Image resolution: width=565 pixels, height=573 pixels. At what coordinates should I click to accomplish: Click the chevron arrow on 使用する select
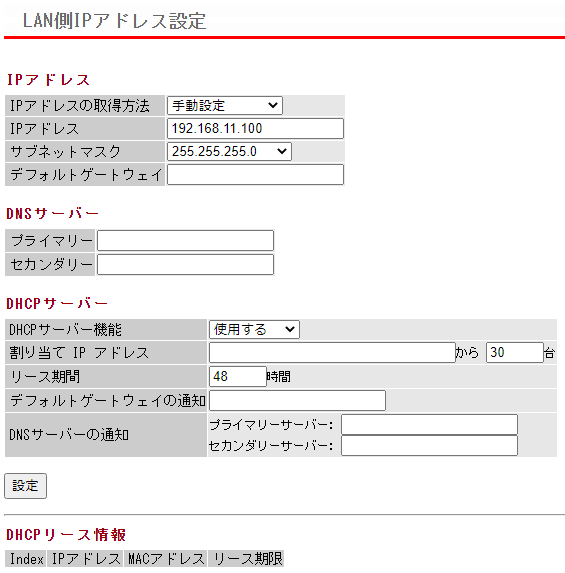[290, 329]
